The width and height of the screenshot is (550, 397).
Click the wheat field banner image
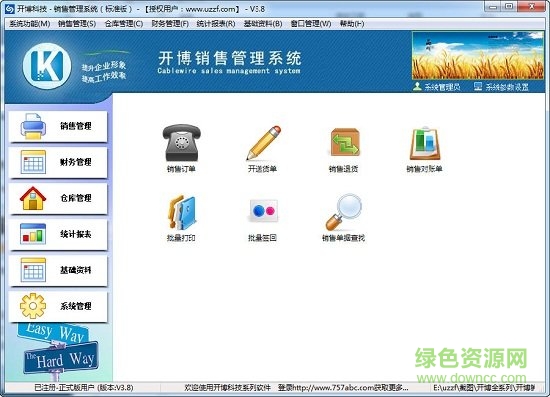478,55
